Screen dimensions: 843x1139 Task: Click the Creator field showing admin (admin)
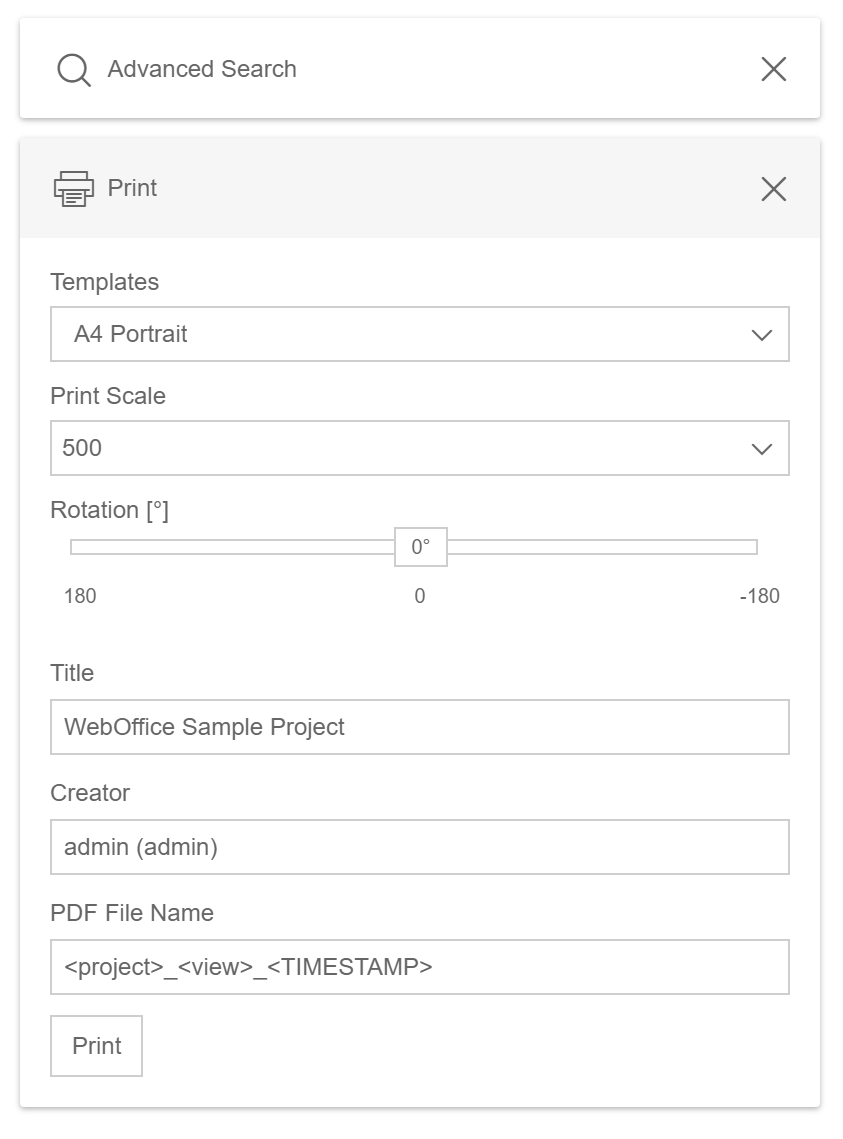tap(420, 847)
